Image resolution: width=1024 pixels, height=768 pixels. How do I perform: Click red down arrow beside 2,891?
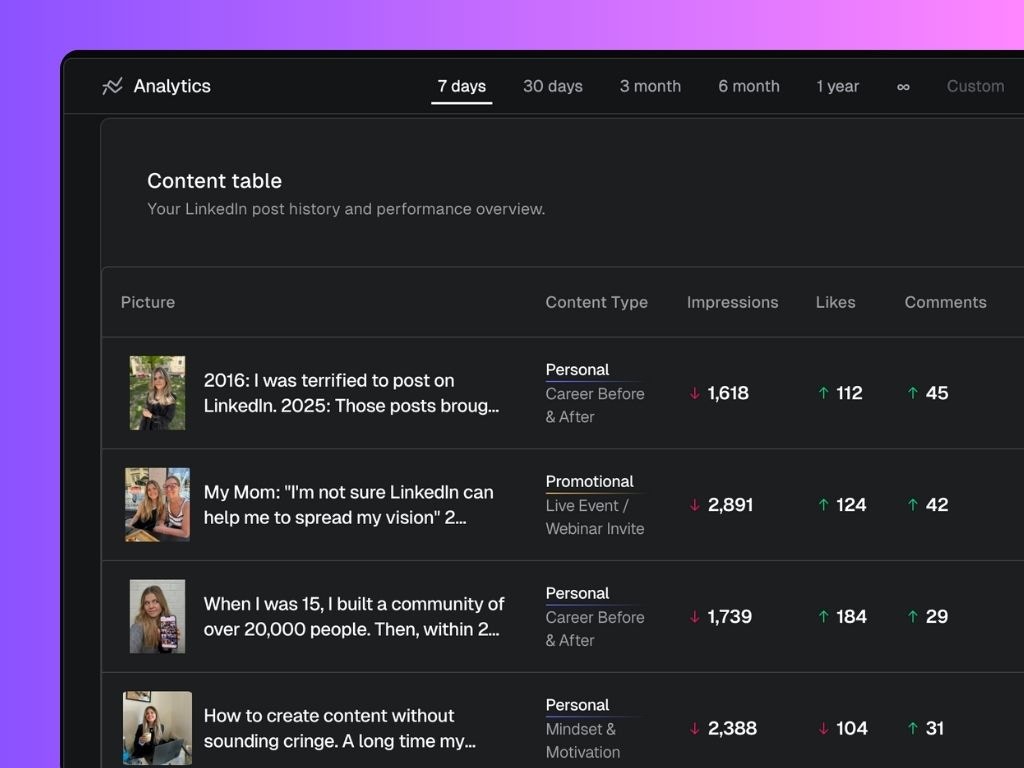click(x=694, y=505)
